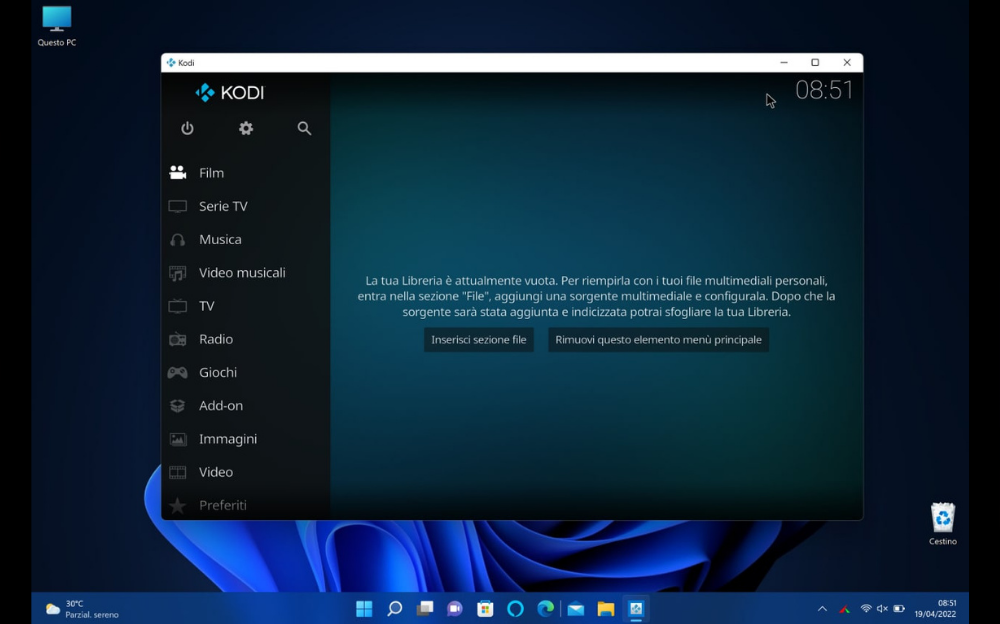Viewport: 1000px width, 624px height.
Task: Open Teams chat taskbar icon
Action: (455, 609)
